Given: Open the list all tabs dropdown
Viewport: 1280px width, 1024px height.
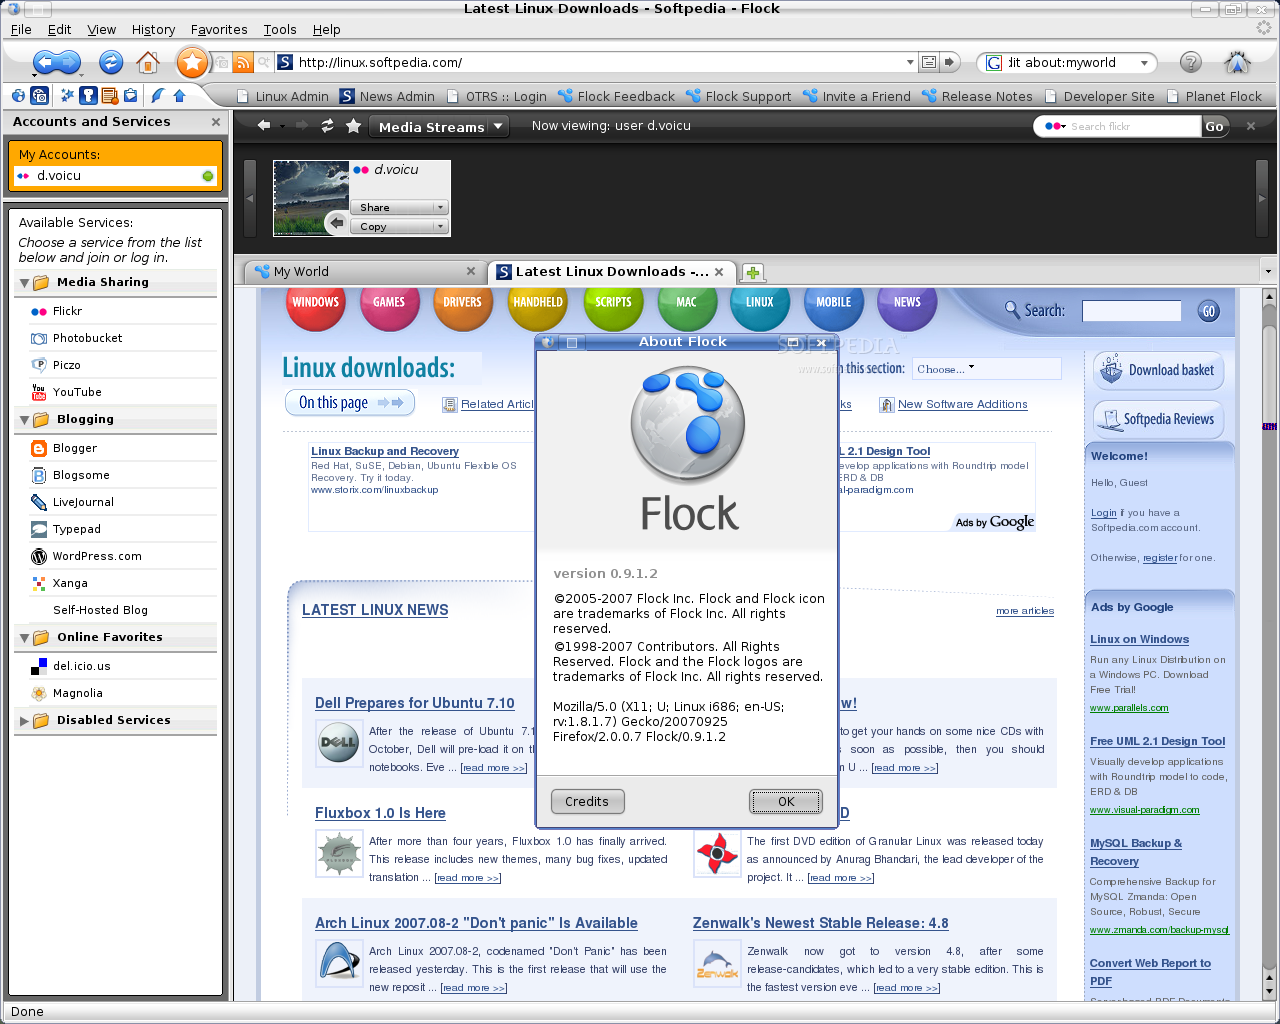Looking at the screenshot, I should click(1268, 271).
